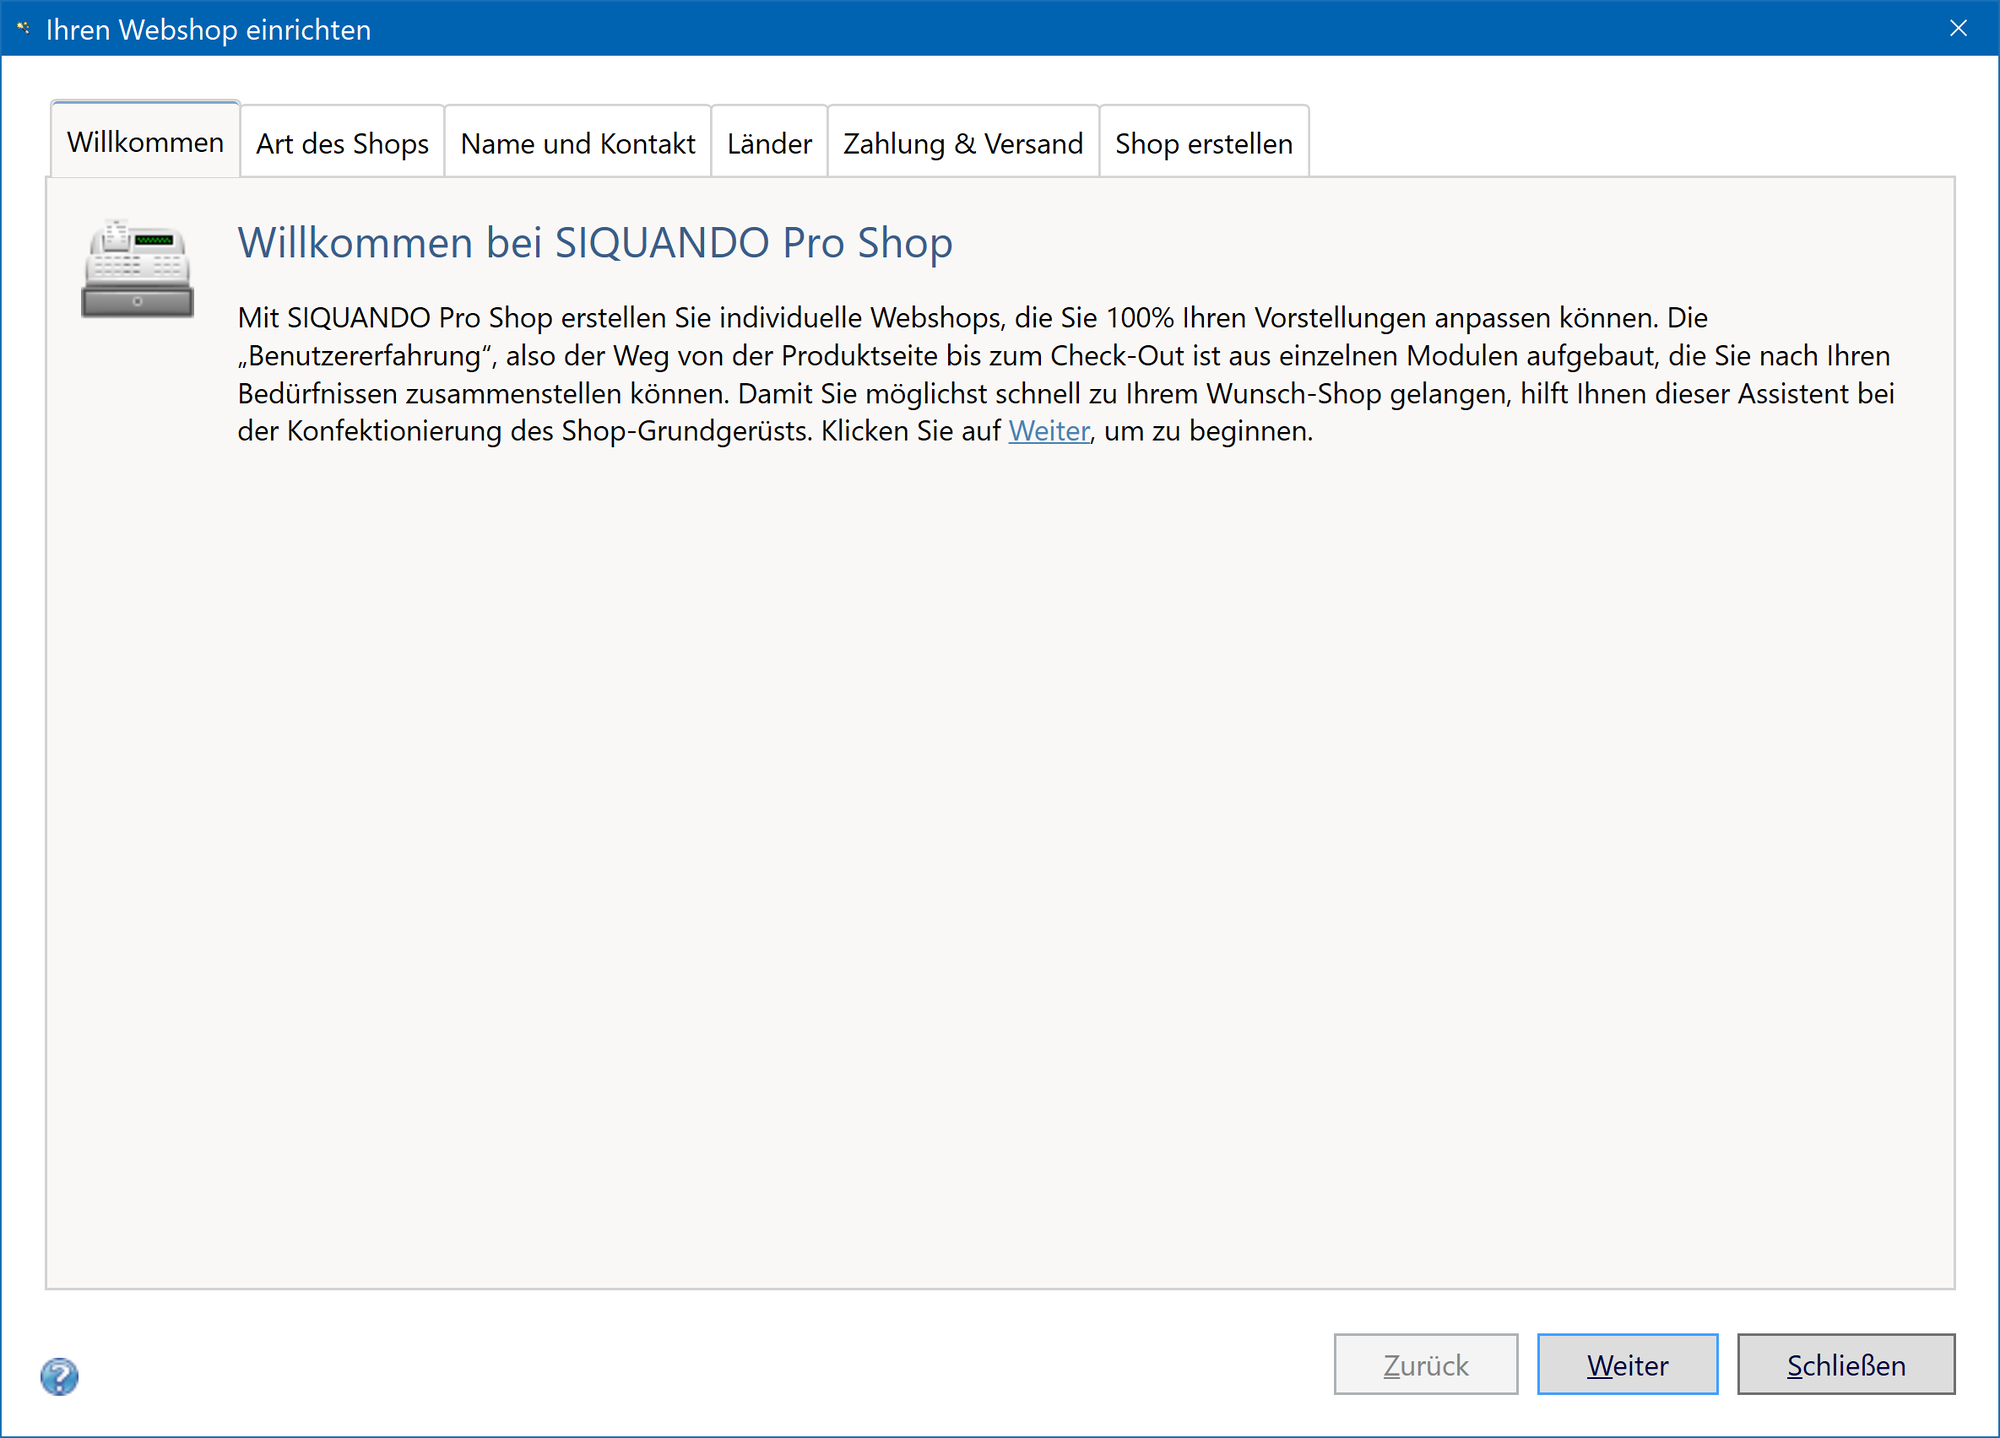Open the Name und Kontakt tab
2000x1438 pixels.
(578, 143)
